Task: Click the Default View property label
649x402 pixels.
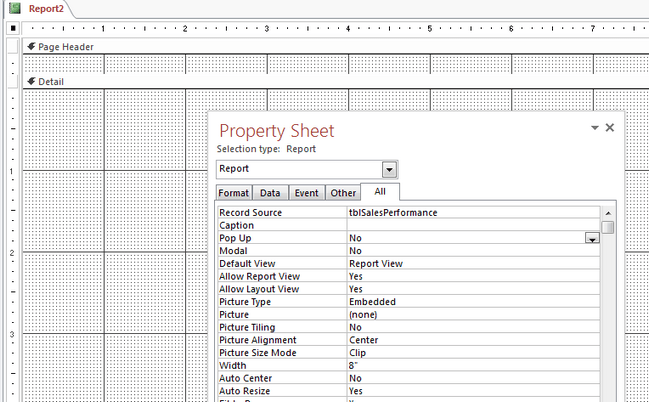Action: click(x=247, y=264)
